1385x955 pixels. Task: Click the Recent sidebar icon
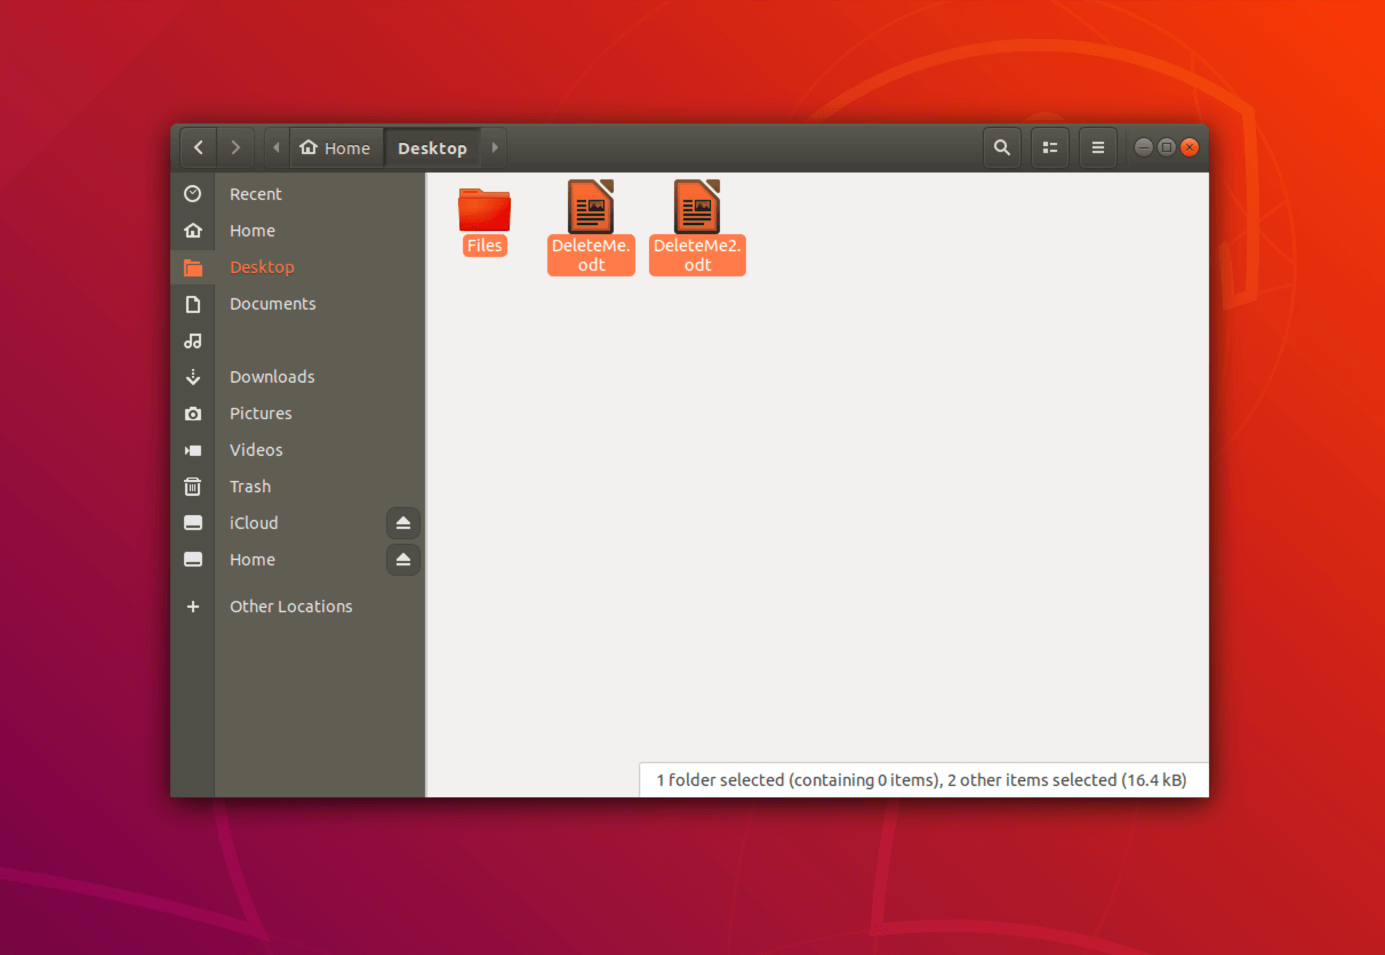(x=193, y=193)
